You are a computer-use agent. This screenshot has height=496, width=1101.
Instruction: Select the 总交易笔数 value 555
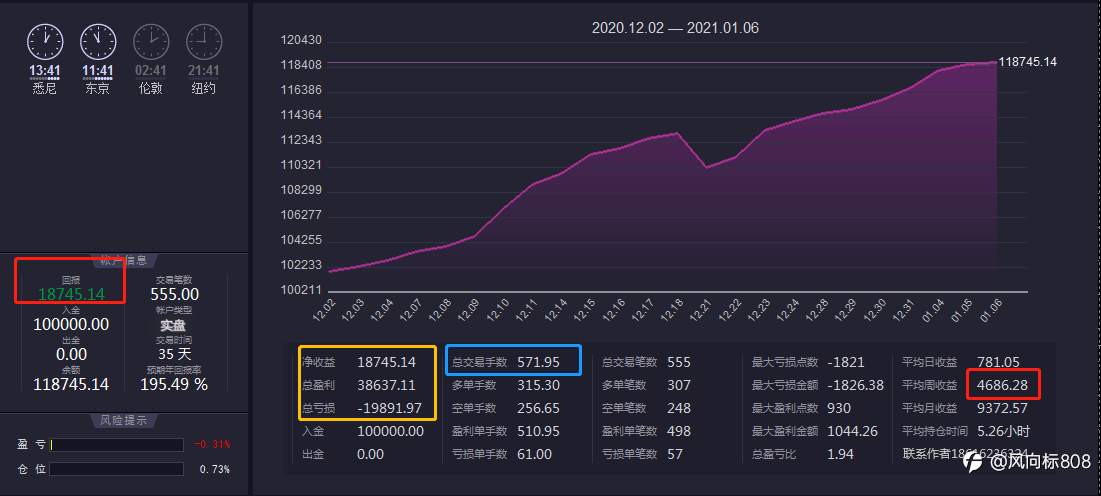tap(679, 363)
